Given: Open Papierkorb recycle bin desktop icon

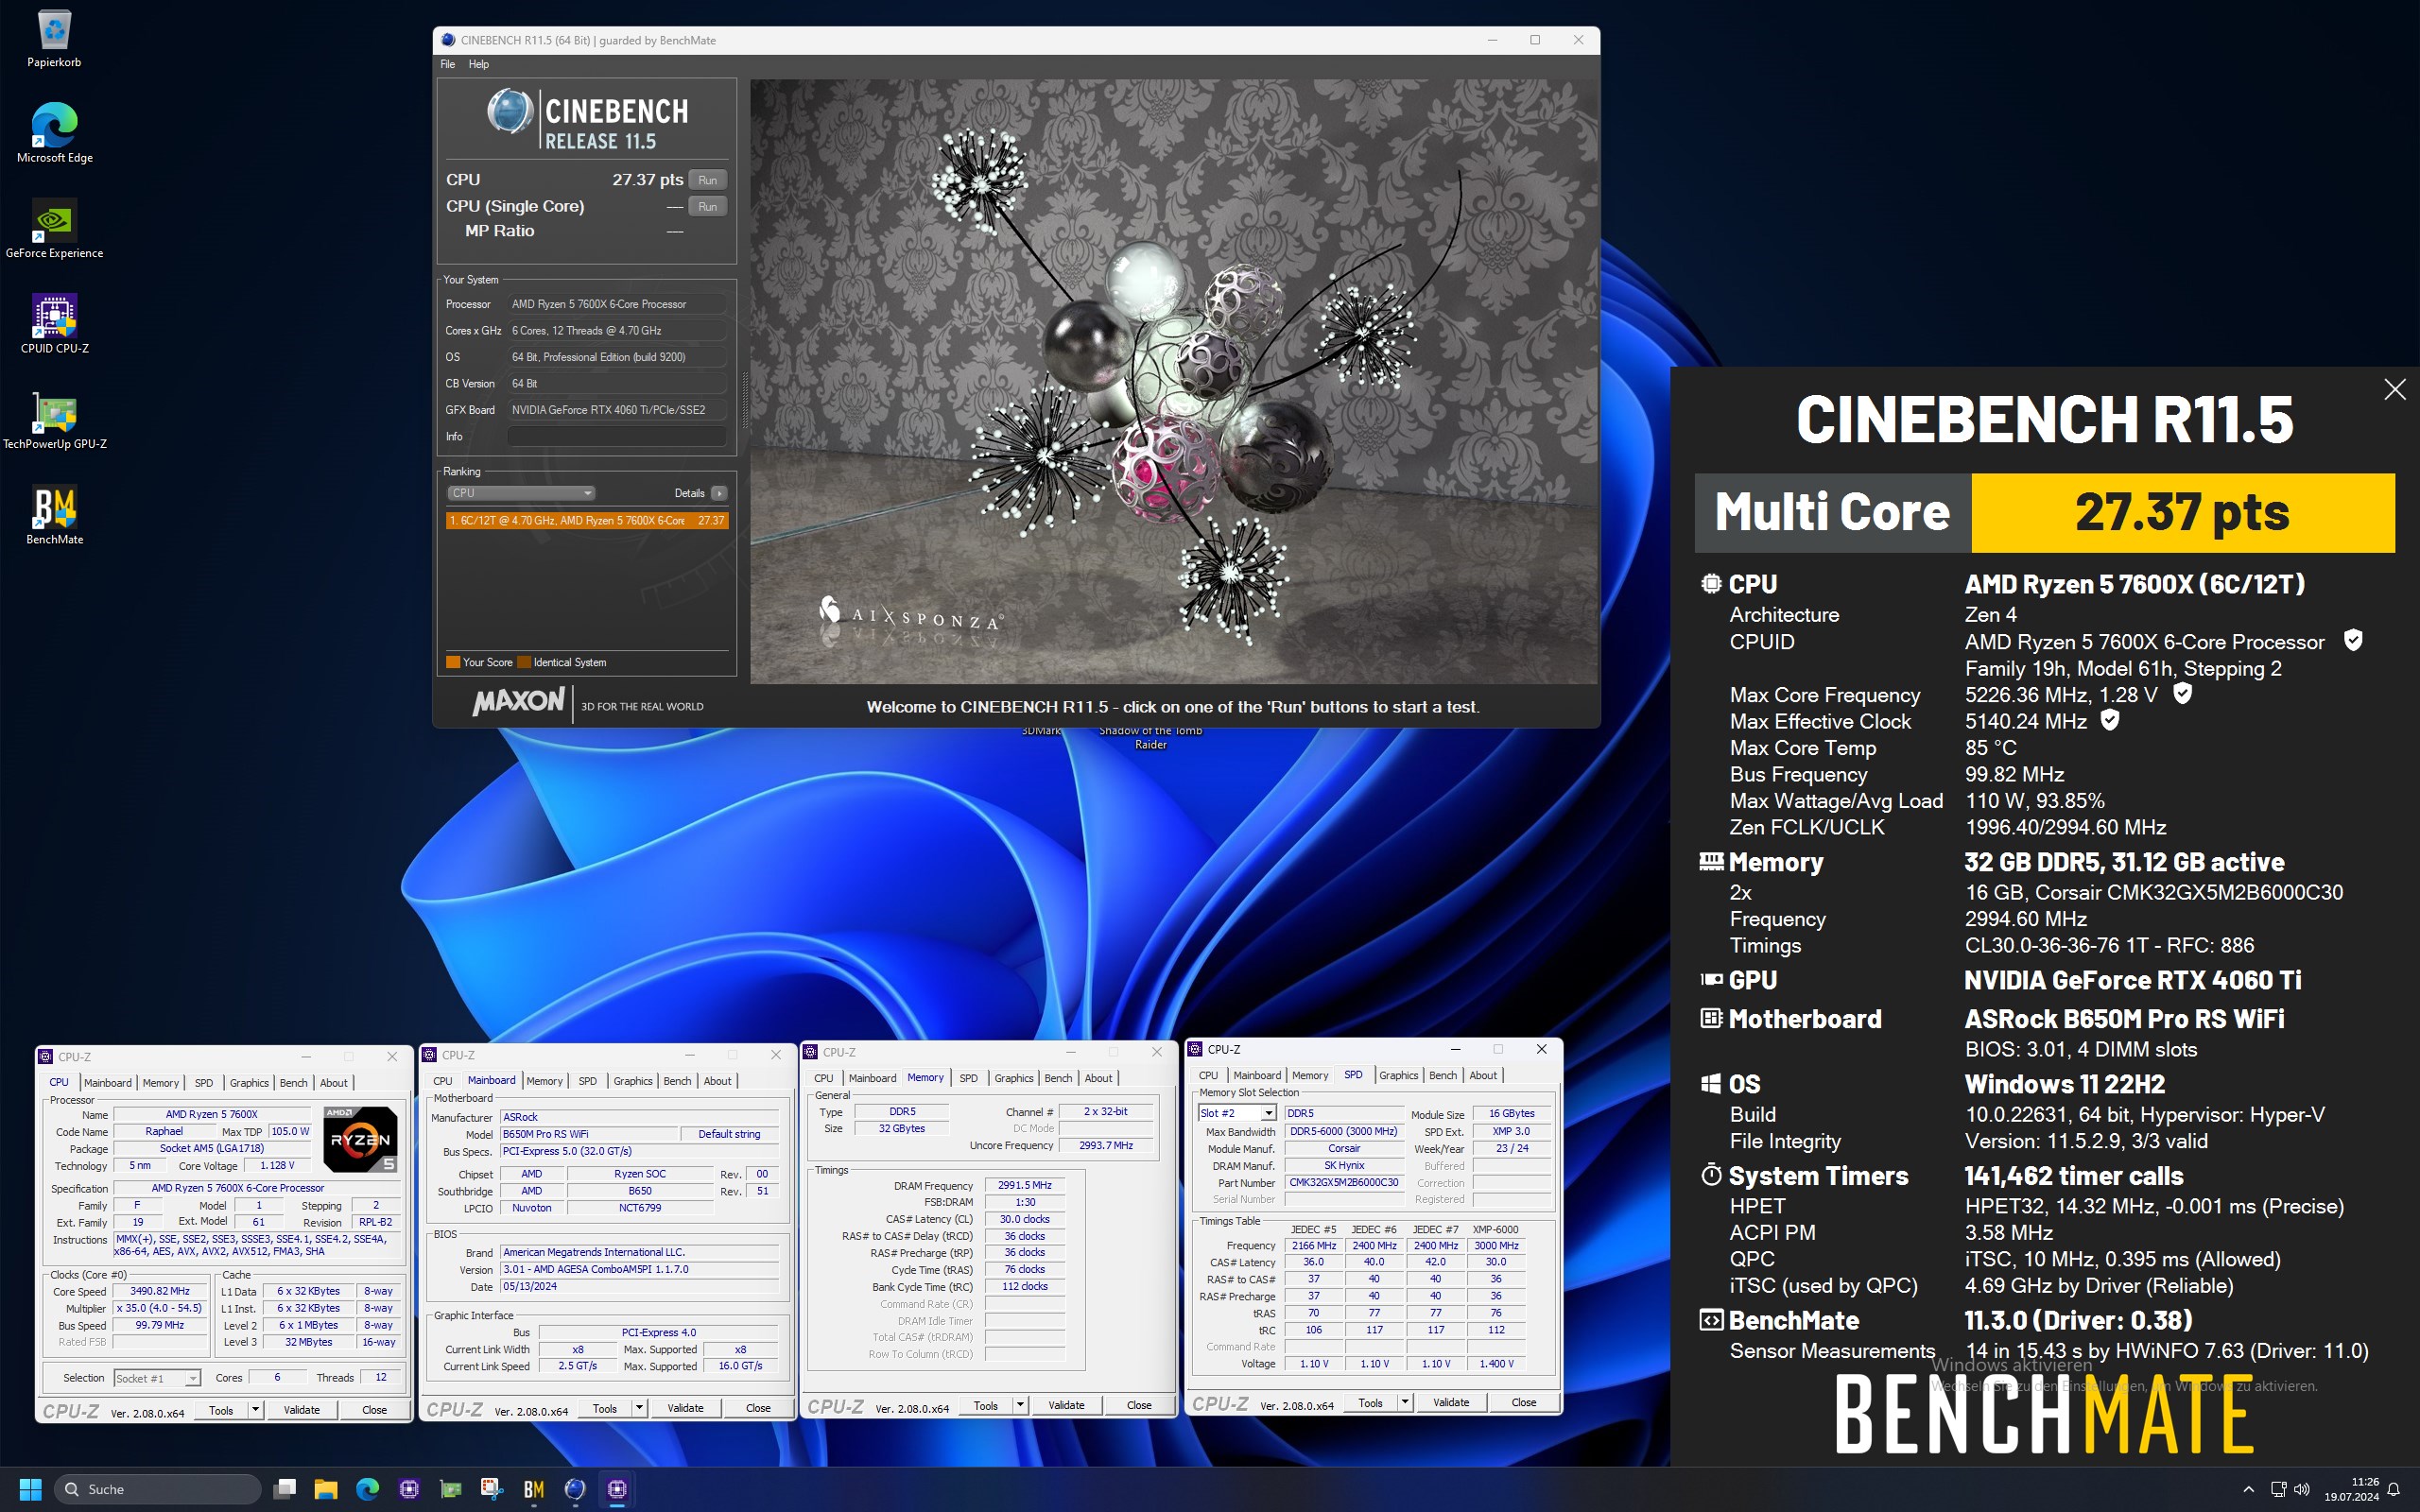Looking at the screenshot, I should click(x=54, y=38).
